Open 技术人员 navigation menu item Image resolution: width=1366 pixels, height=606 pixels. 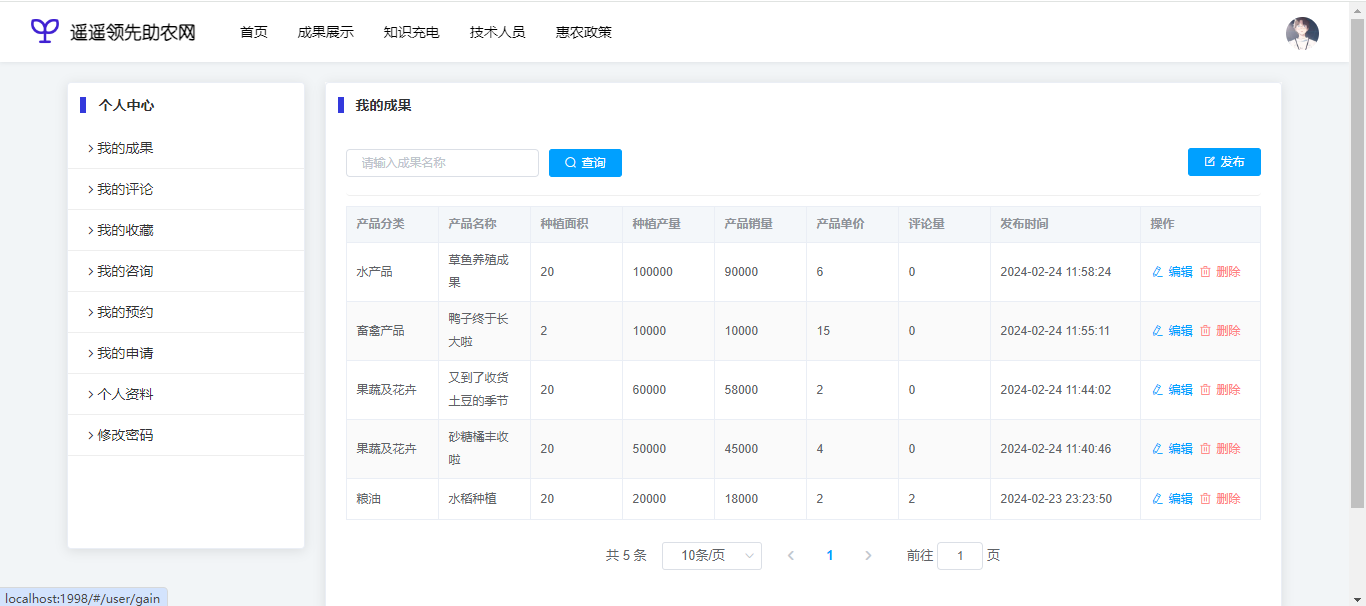pyautogui.click(x=497, y=32)
